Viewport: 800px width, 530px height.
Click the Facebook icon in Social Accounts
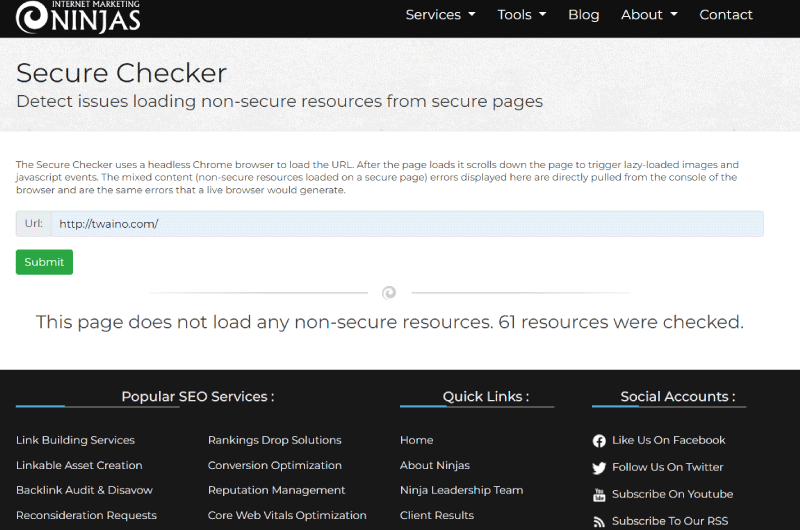pyautogui.click(x=599, y=441)
